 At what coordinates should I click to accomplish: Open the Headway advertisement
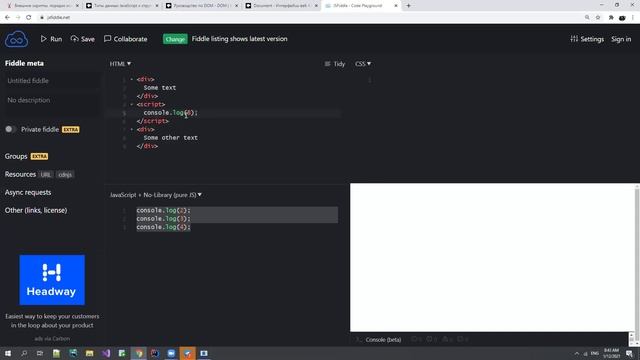52,280
